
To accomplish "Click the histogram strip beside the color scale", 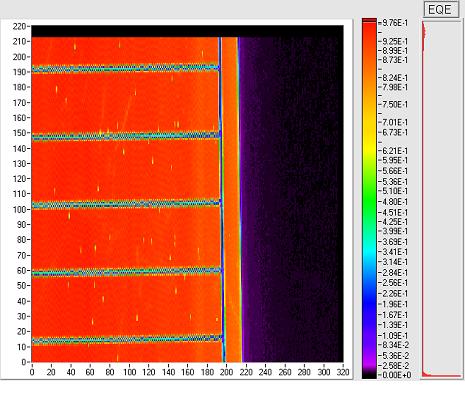I will pos(441,199).
